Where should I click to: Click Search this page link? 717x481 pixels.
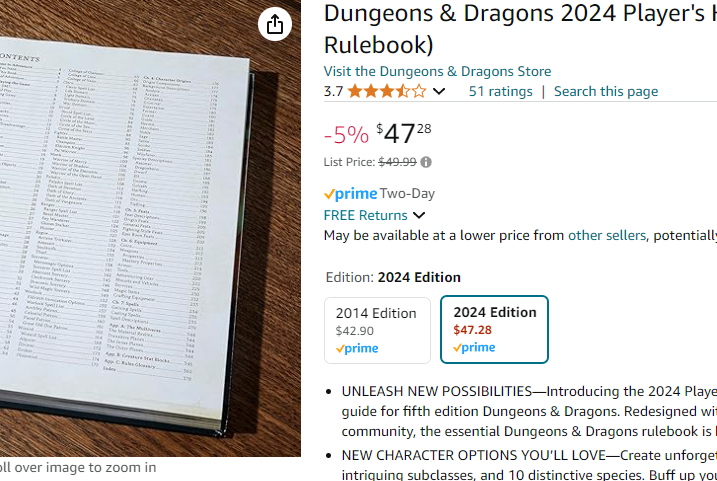[x=606, y=91]
